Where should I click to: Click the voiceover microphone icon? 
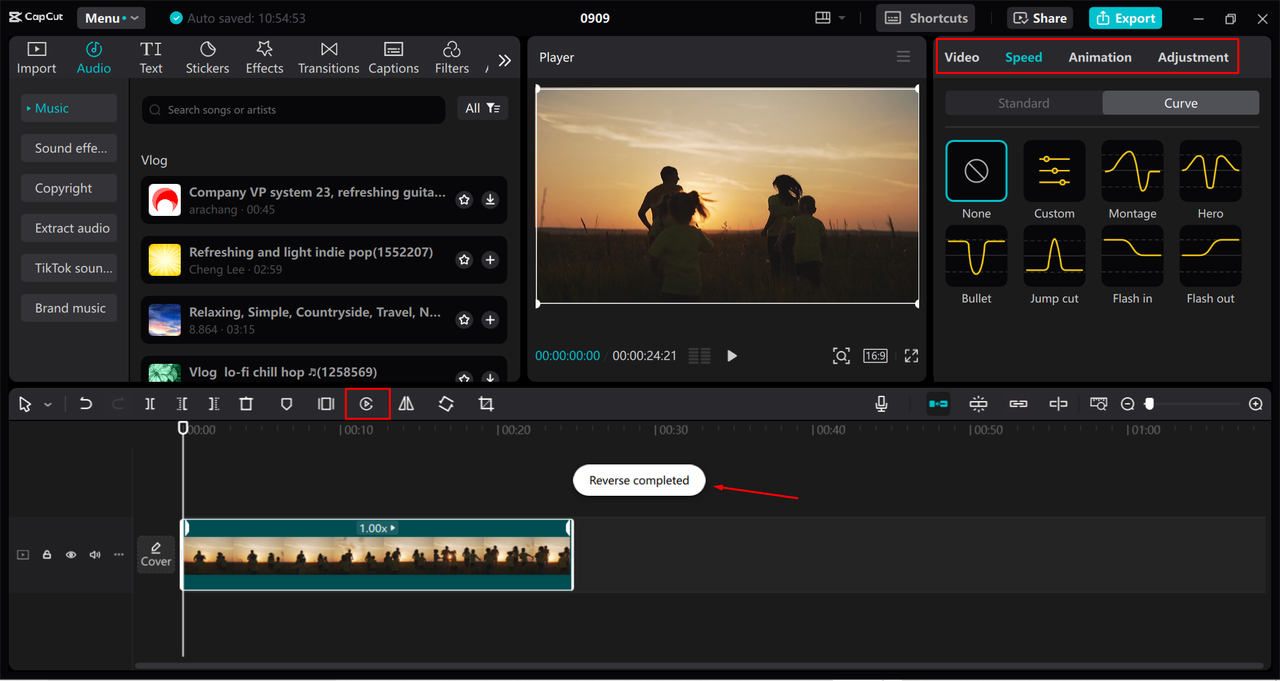click(x=880, y=403)
